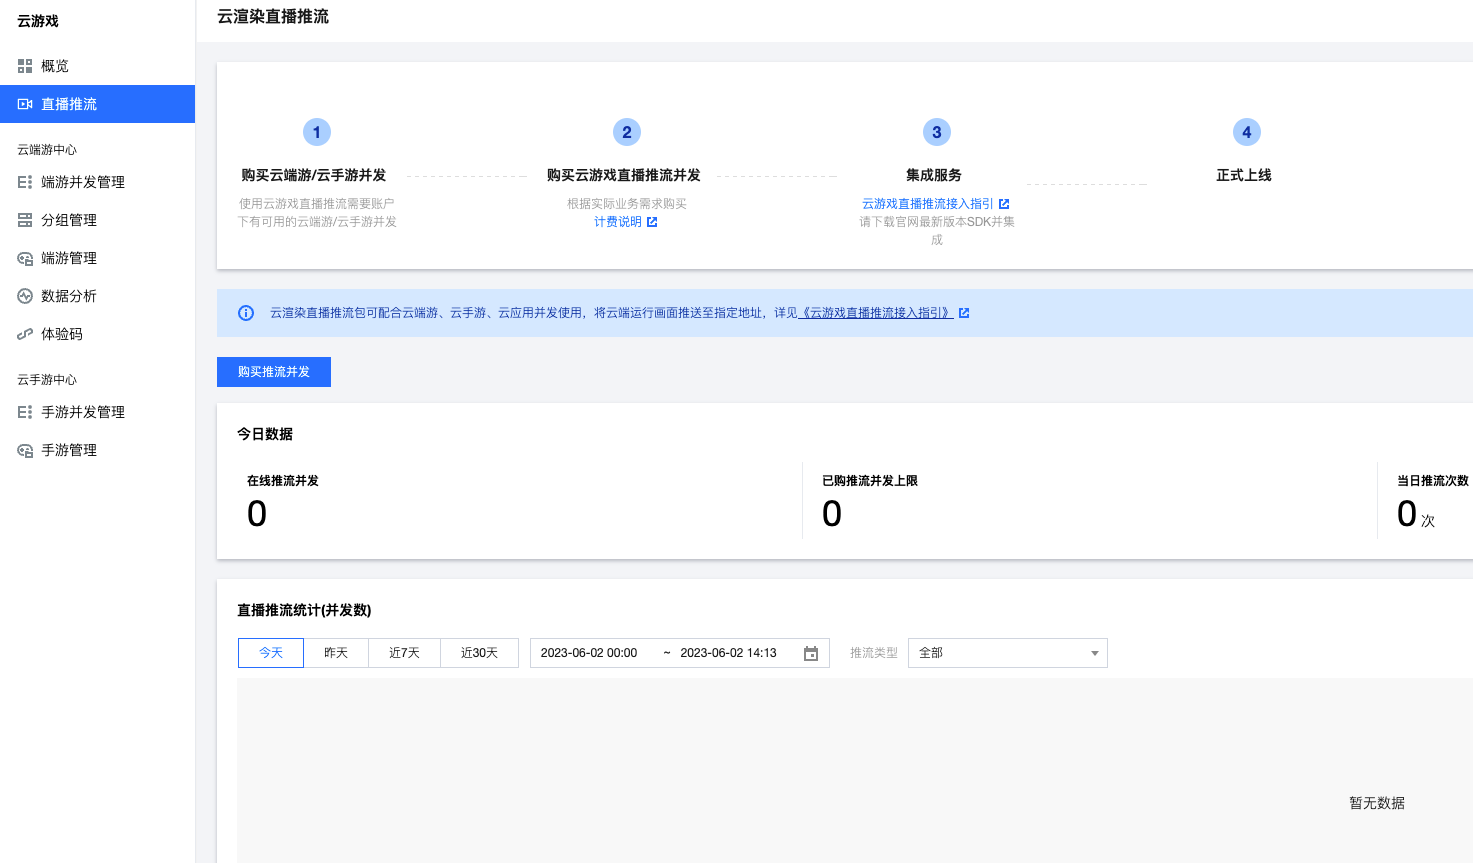The image size is (1473, 863).
Task: Open the 计费说明 link
Action: click(618, 222)
